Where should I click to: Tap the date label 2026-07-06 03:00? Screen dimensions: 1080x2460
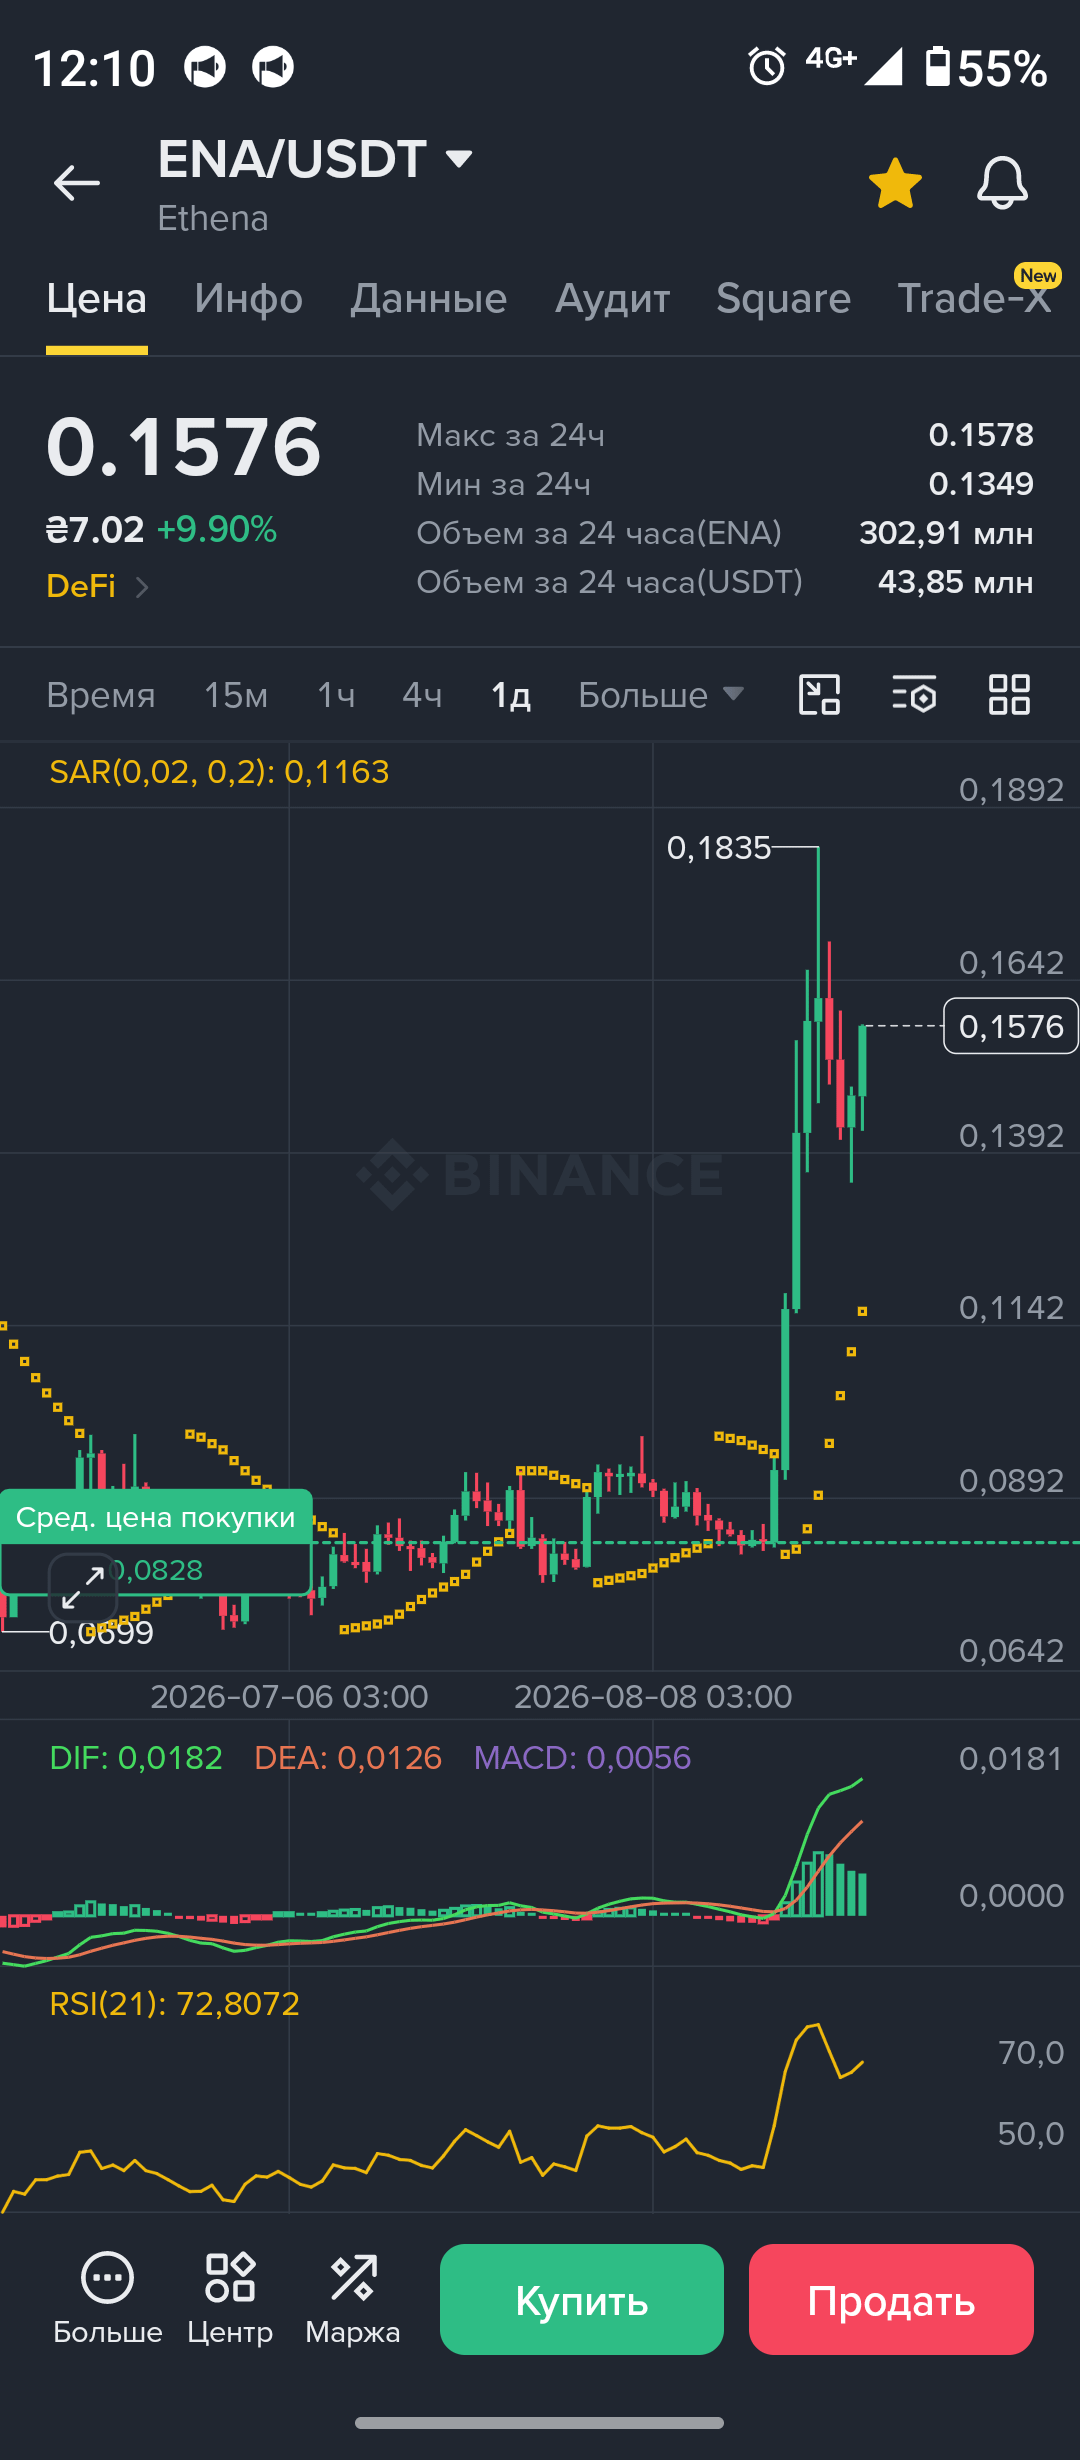point(289,1696)
